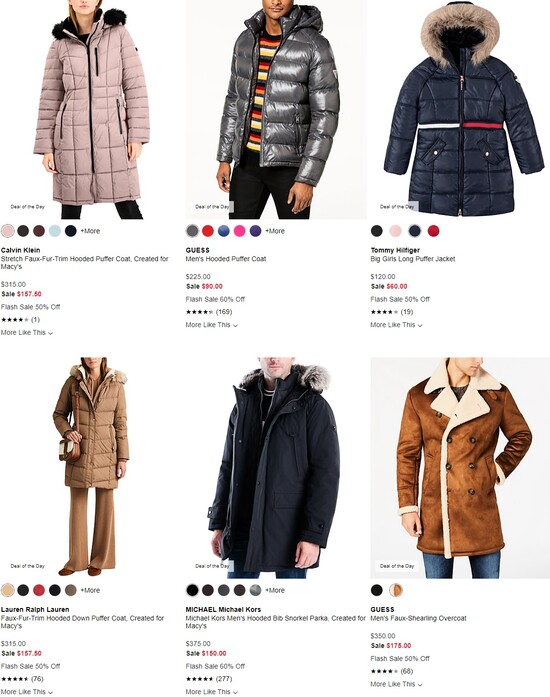Choose the red swatch on GUESS puffer coat
This screenshot has height=697, width=550.
coord(208,231)
